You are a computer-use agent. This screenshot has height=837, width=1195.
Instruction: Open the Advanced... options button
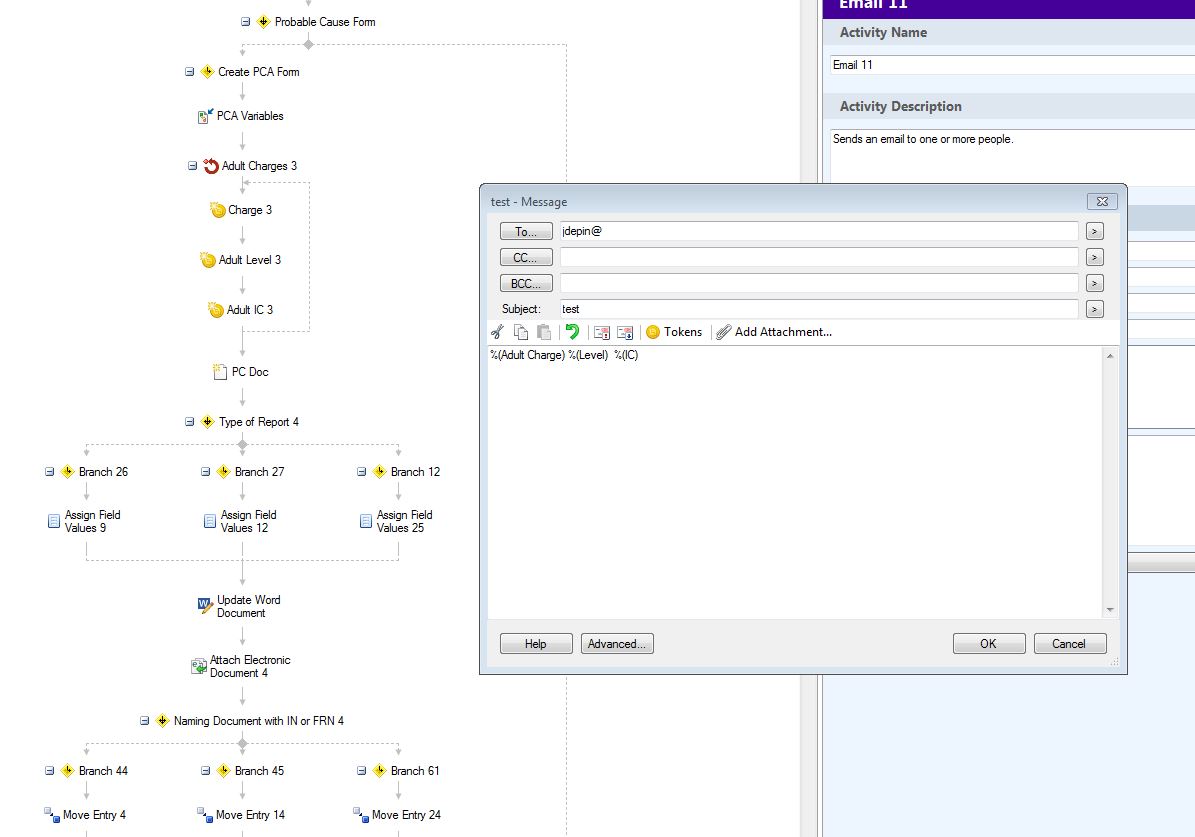tap(617, 643)
